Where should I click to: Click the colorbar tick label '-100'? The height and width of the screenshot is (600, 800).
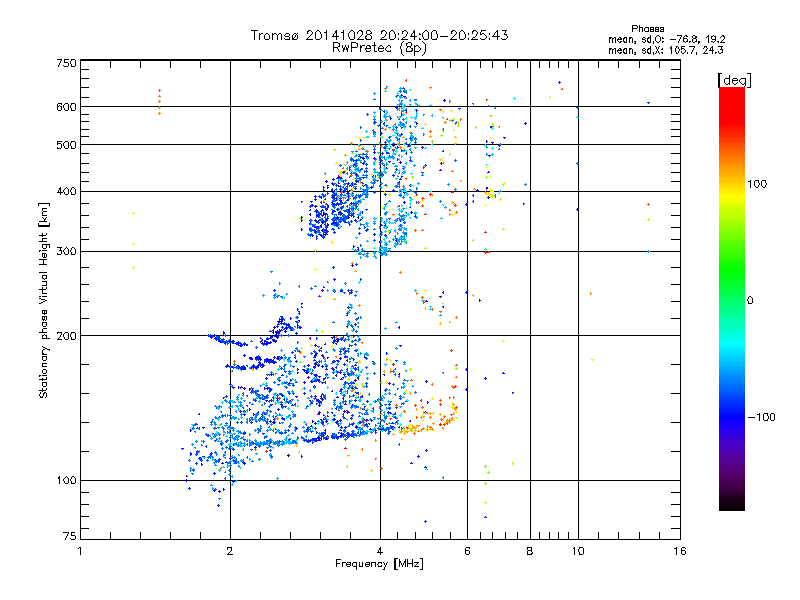pos(761,417)
